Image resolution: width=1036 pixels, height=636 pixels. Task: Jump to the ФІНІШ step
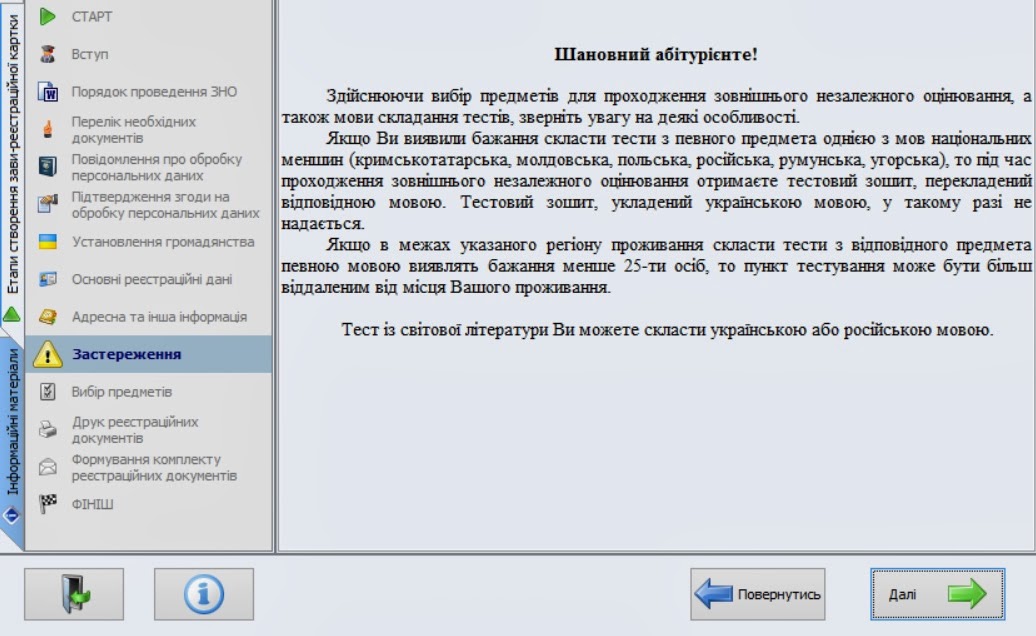[x=149, y=504]
